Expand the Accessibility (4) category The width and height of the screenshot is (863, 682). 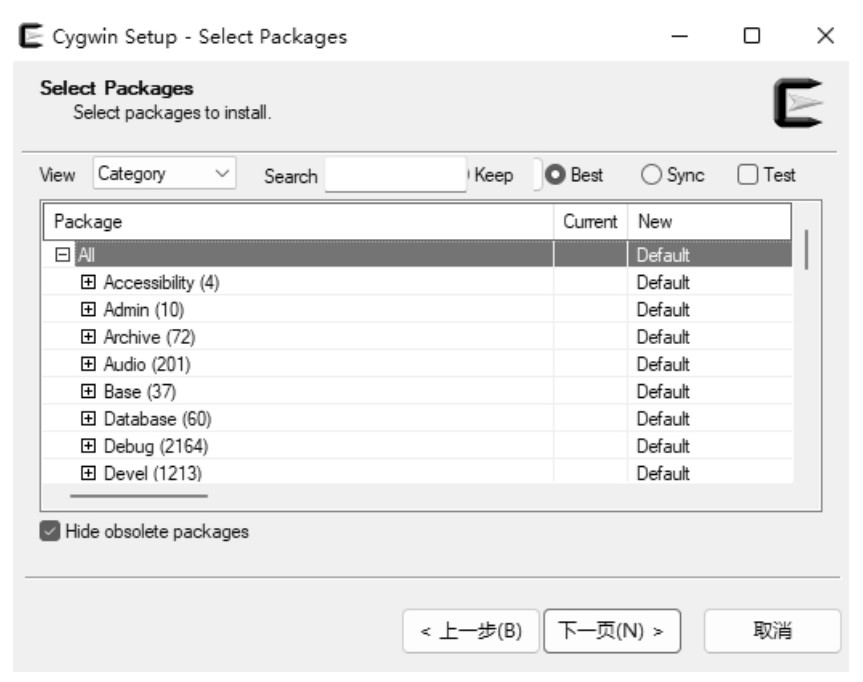click(88, 282)
